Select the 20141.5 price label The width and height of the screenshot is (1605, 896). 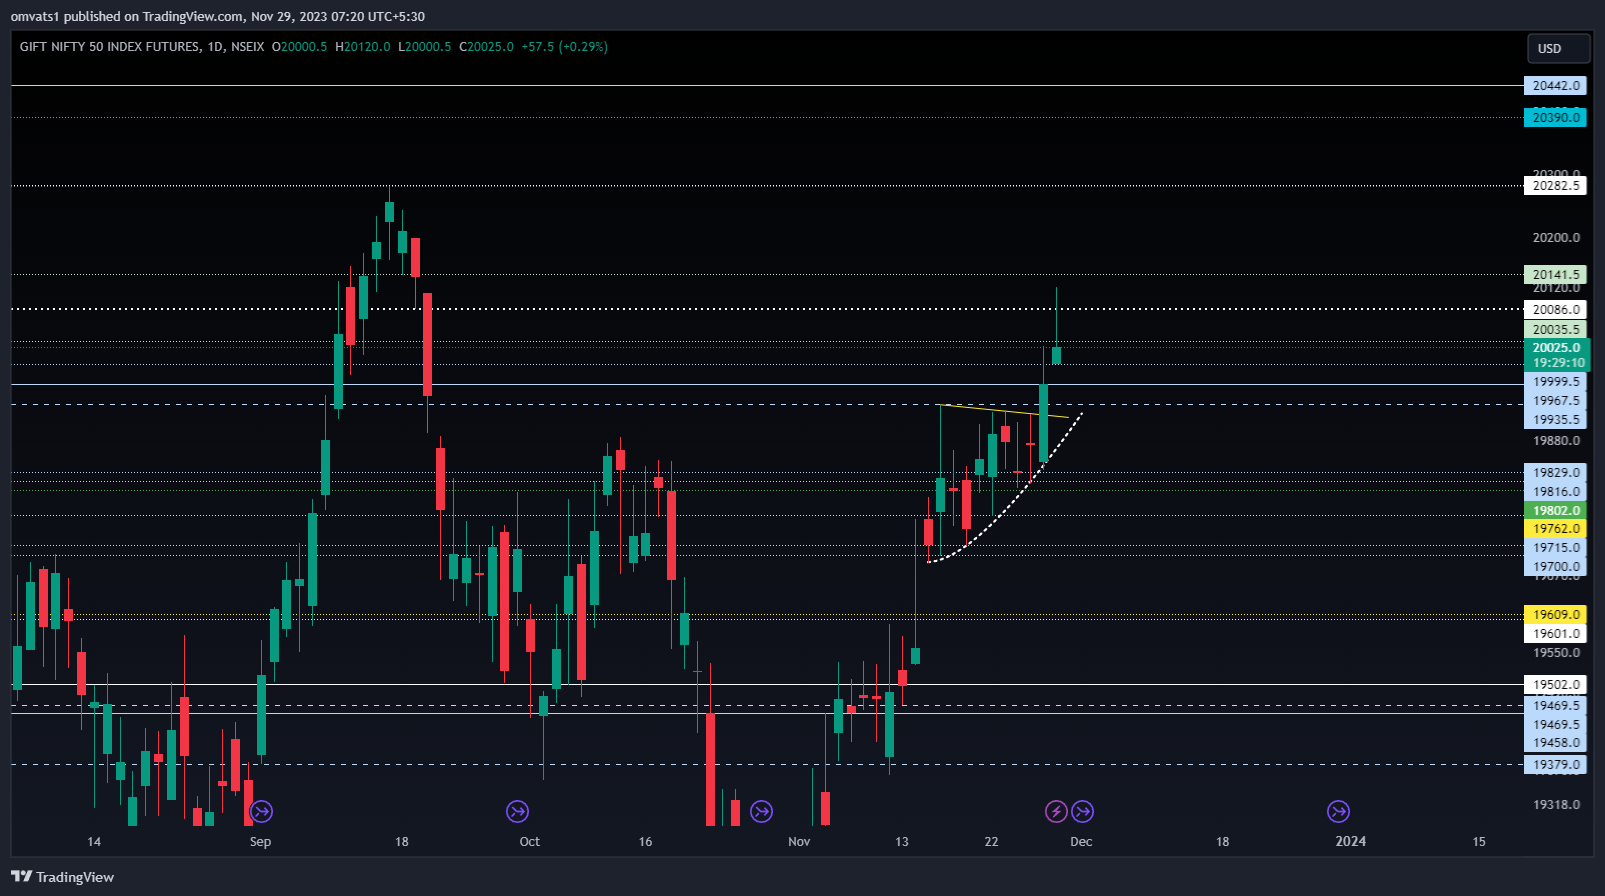pos(1555,274)
